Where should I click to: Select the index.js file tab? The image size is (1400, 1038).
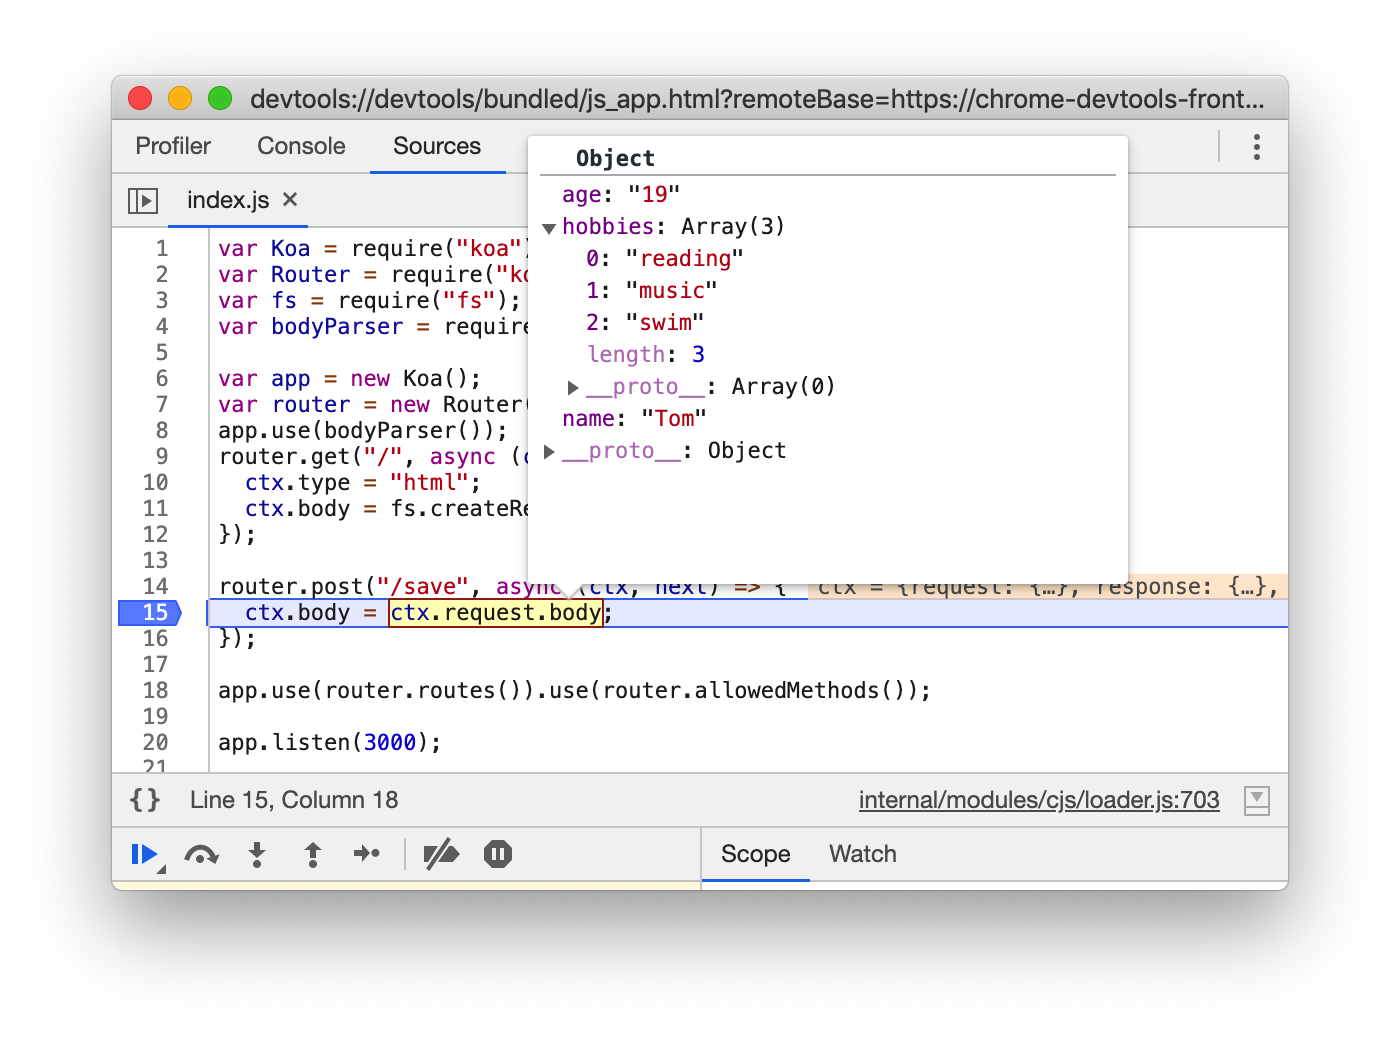(x=228, y=200)
